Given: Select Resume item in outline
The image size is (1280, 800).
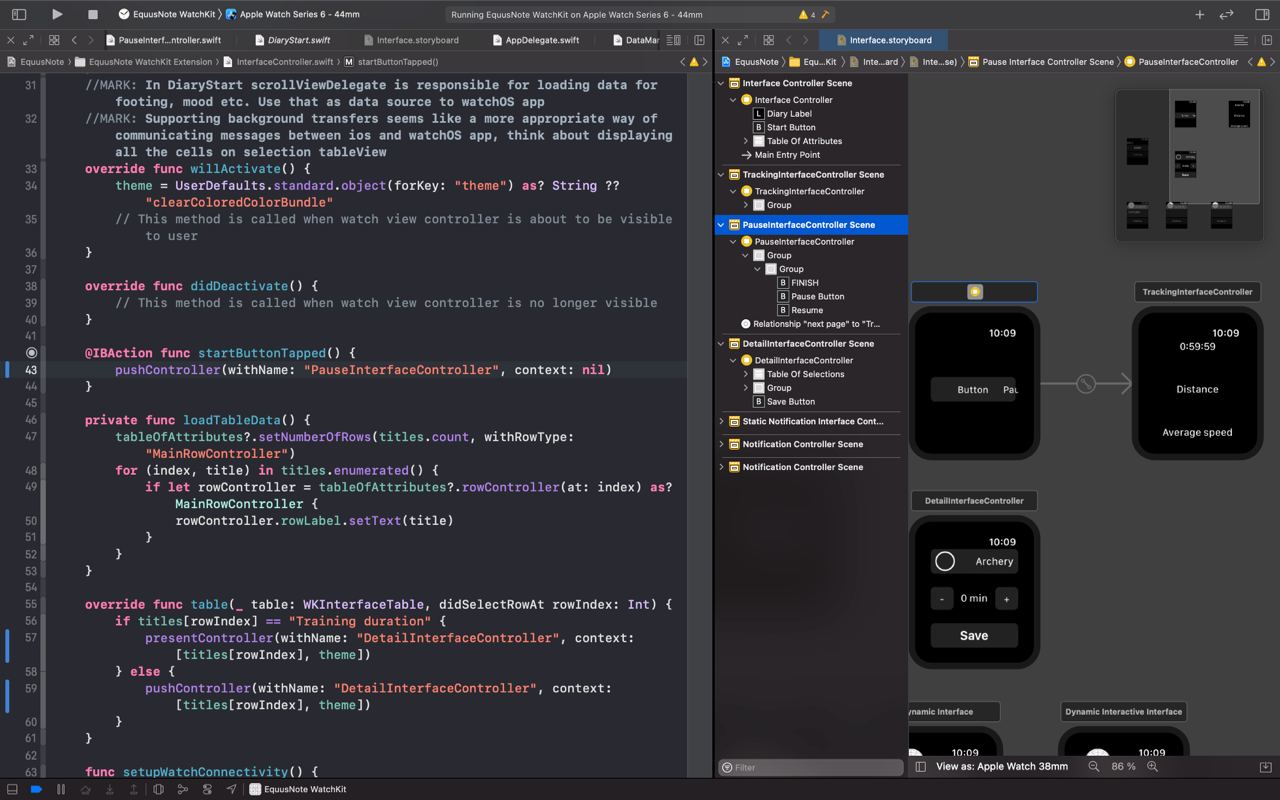Looking at the screenshot, I should [x=800, y=310].
